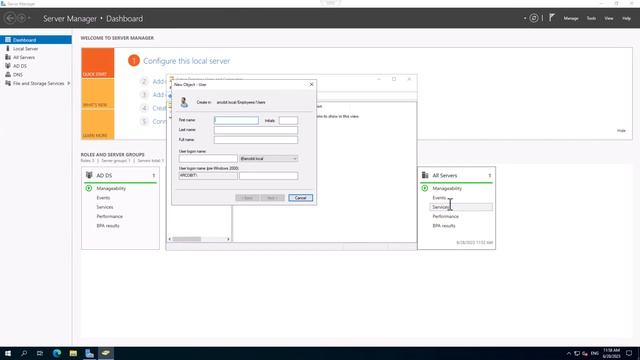This screenshot has height=360, width=640.
Task: Click the right arrow of the tree pane scrollbar
Action: click(x=228, y=239)
